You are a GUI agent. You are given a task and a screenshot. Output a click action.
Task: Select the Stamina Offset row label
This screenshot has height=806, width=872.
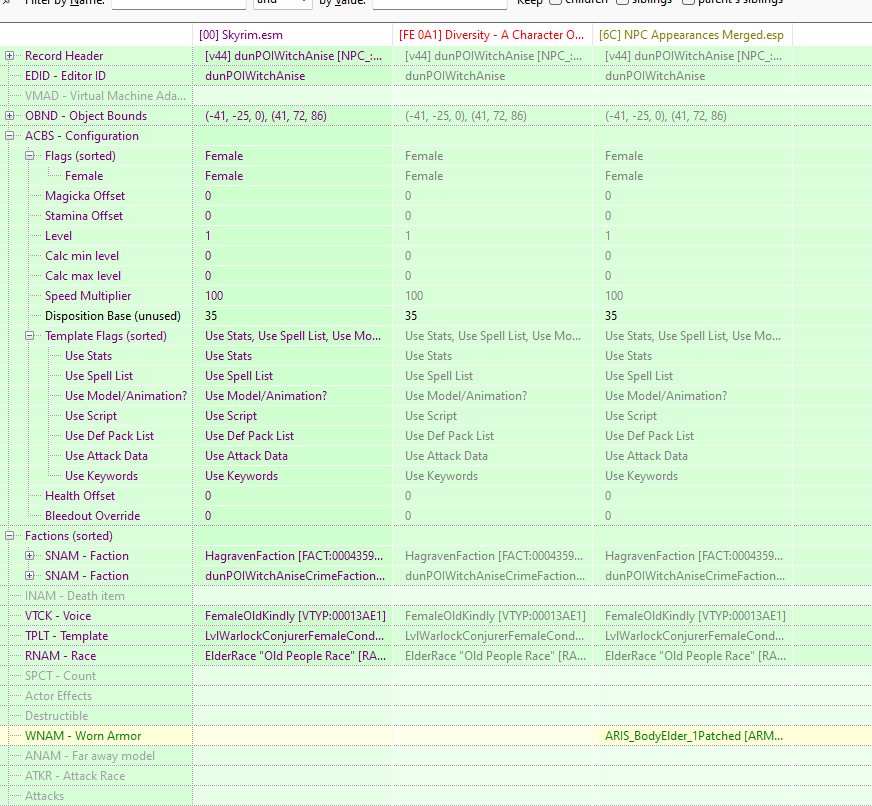point(83,216)
